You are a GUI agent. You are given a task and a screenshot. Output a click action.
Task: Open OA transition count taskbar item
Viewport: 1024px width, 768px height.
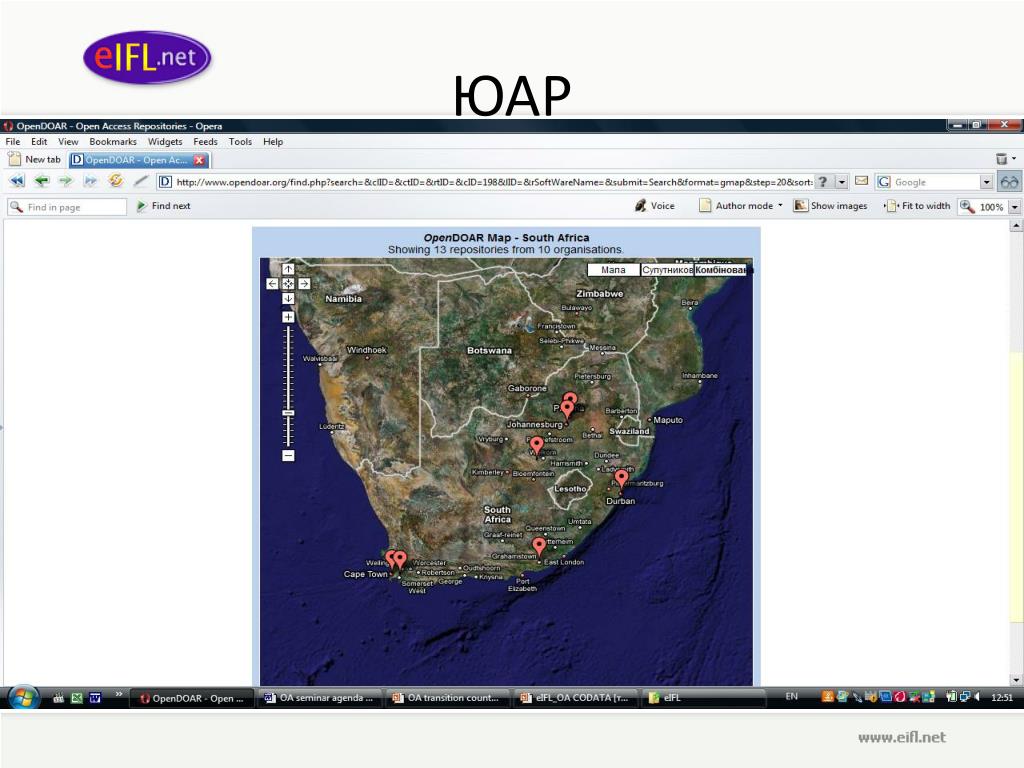point(448,698)
